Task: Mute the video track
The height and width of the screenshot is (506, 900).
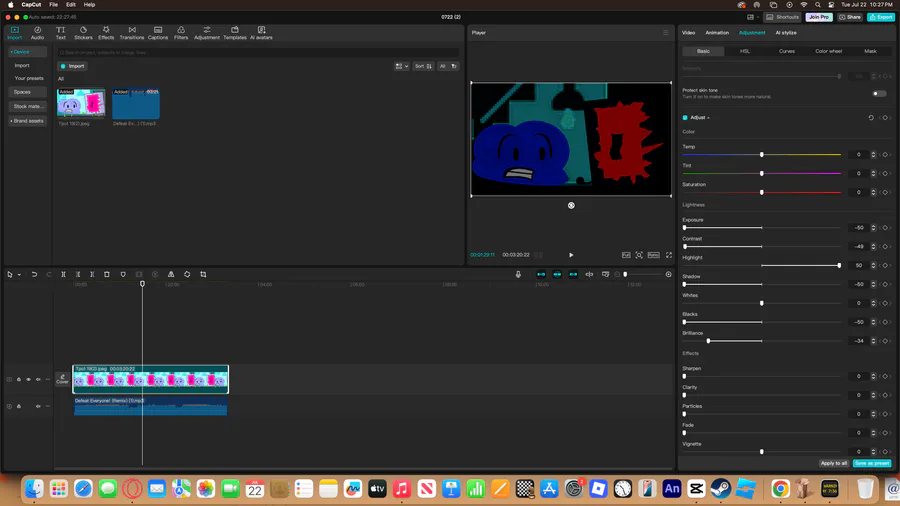Action: 38,379
